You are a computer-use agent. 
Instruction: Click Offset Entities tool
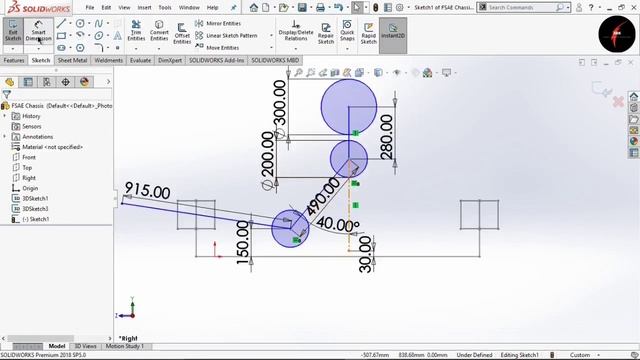182,33
